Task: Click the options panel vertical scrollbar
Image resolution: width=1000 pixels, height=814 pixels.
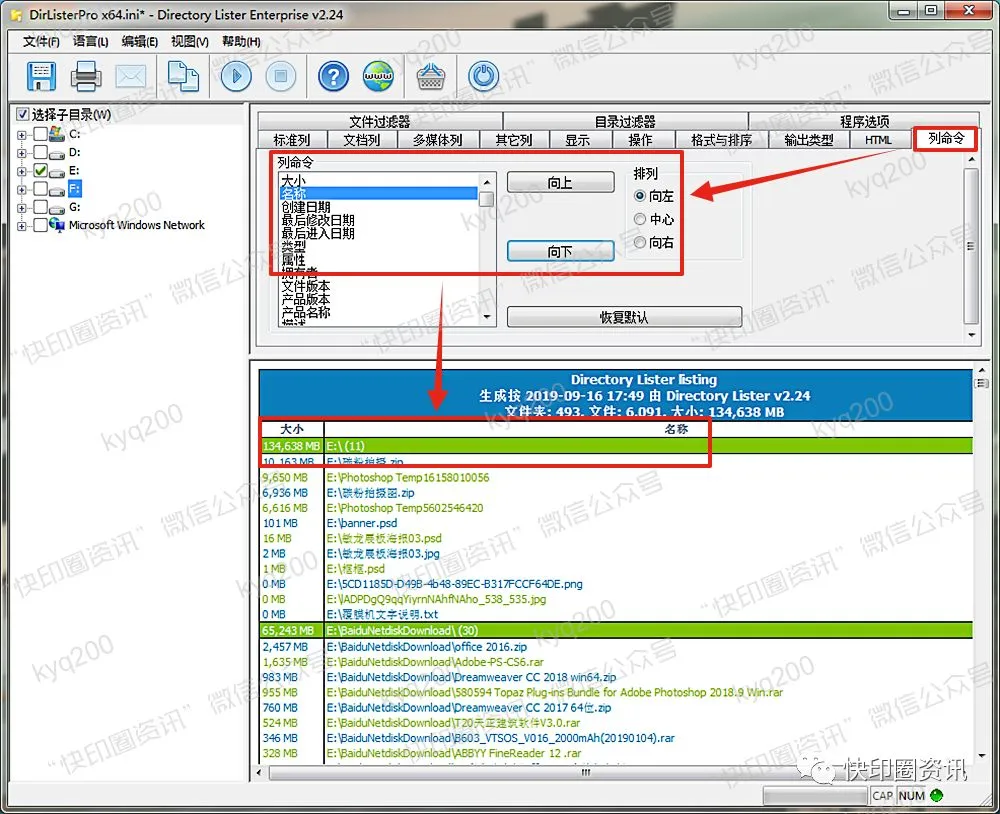Action: (971, 246)
